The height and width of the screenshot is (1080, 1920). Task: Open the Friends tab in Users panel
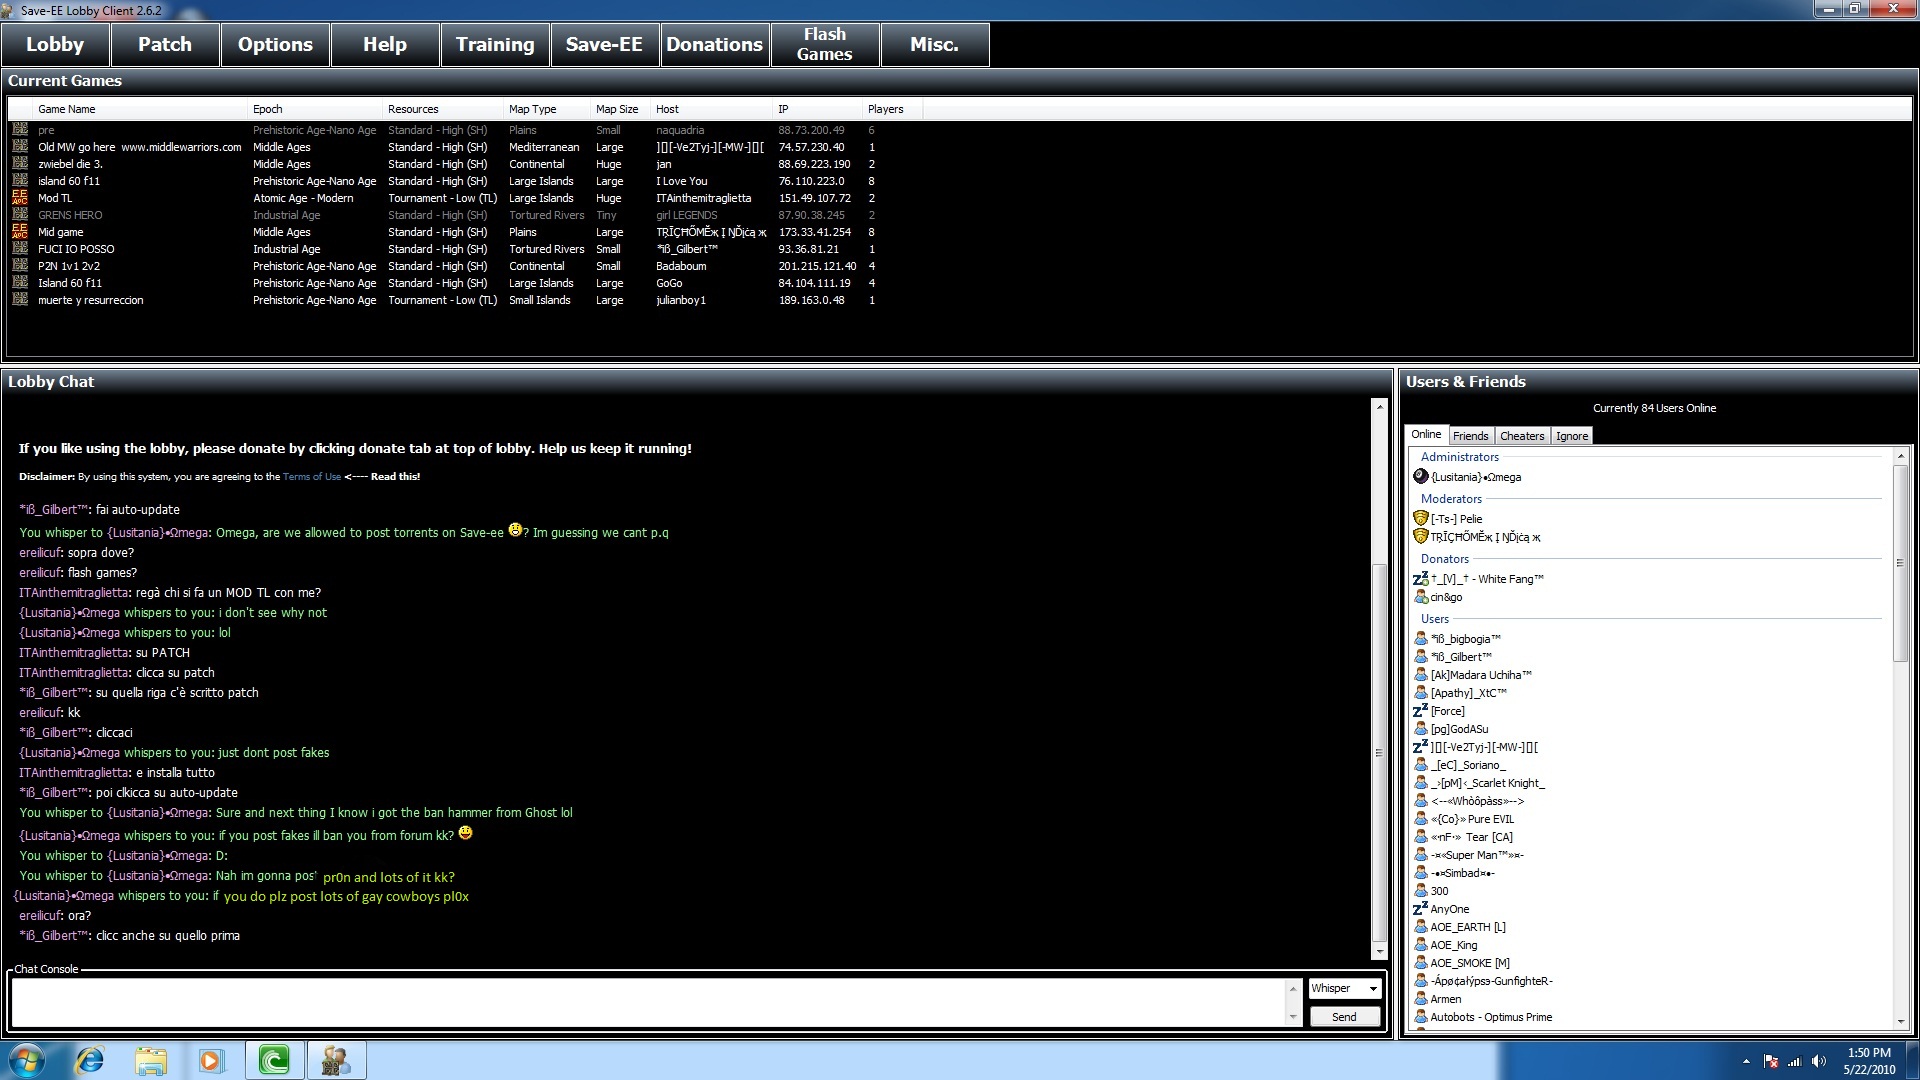pyautogui.click(x=1469, y=436)
